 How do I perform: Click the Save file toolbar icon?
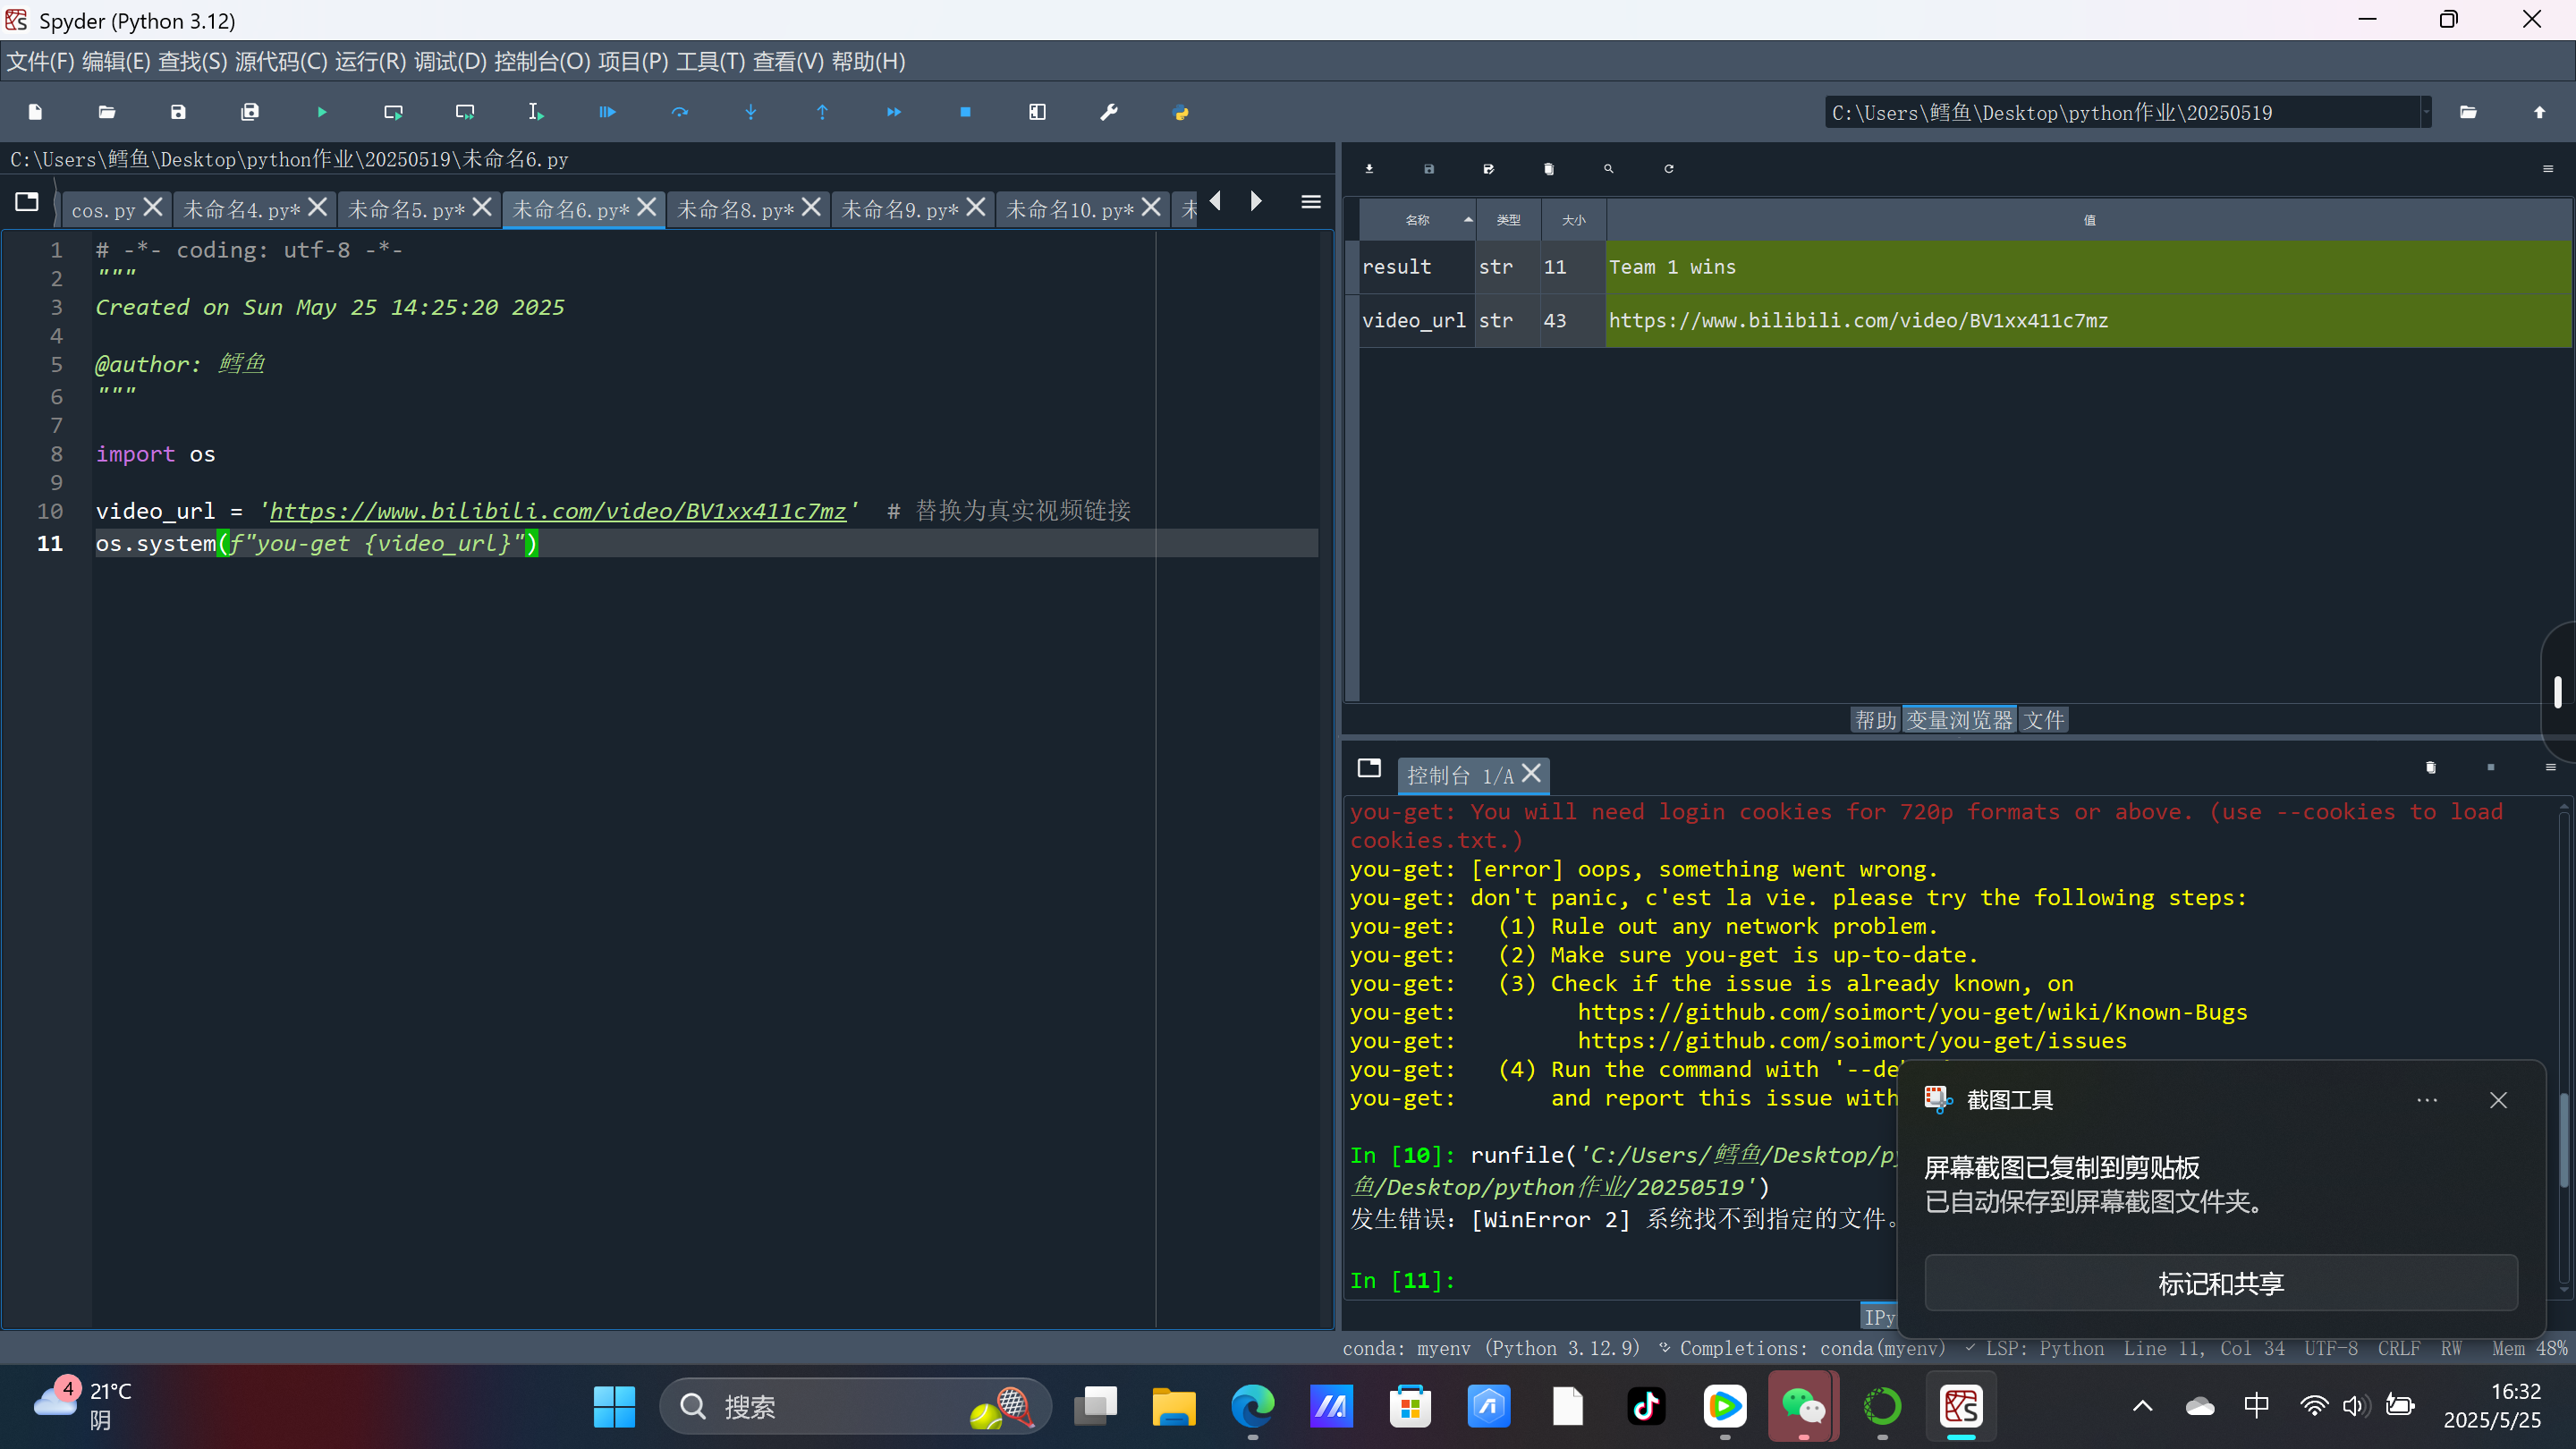178,112
